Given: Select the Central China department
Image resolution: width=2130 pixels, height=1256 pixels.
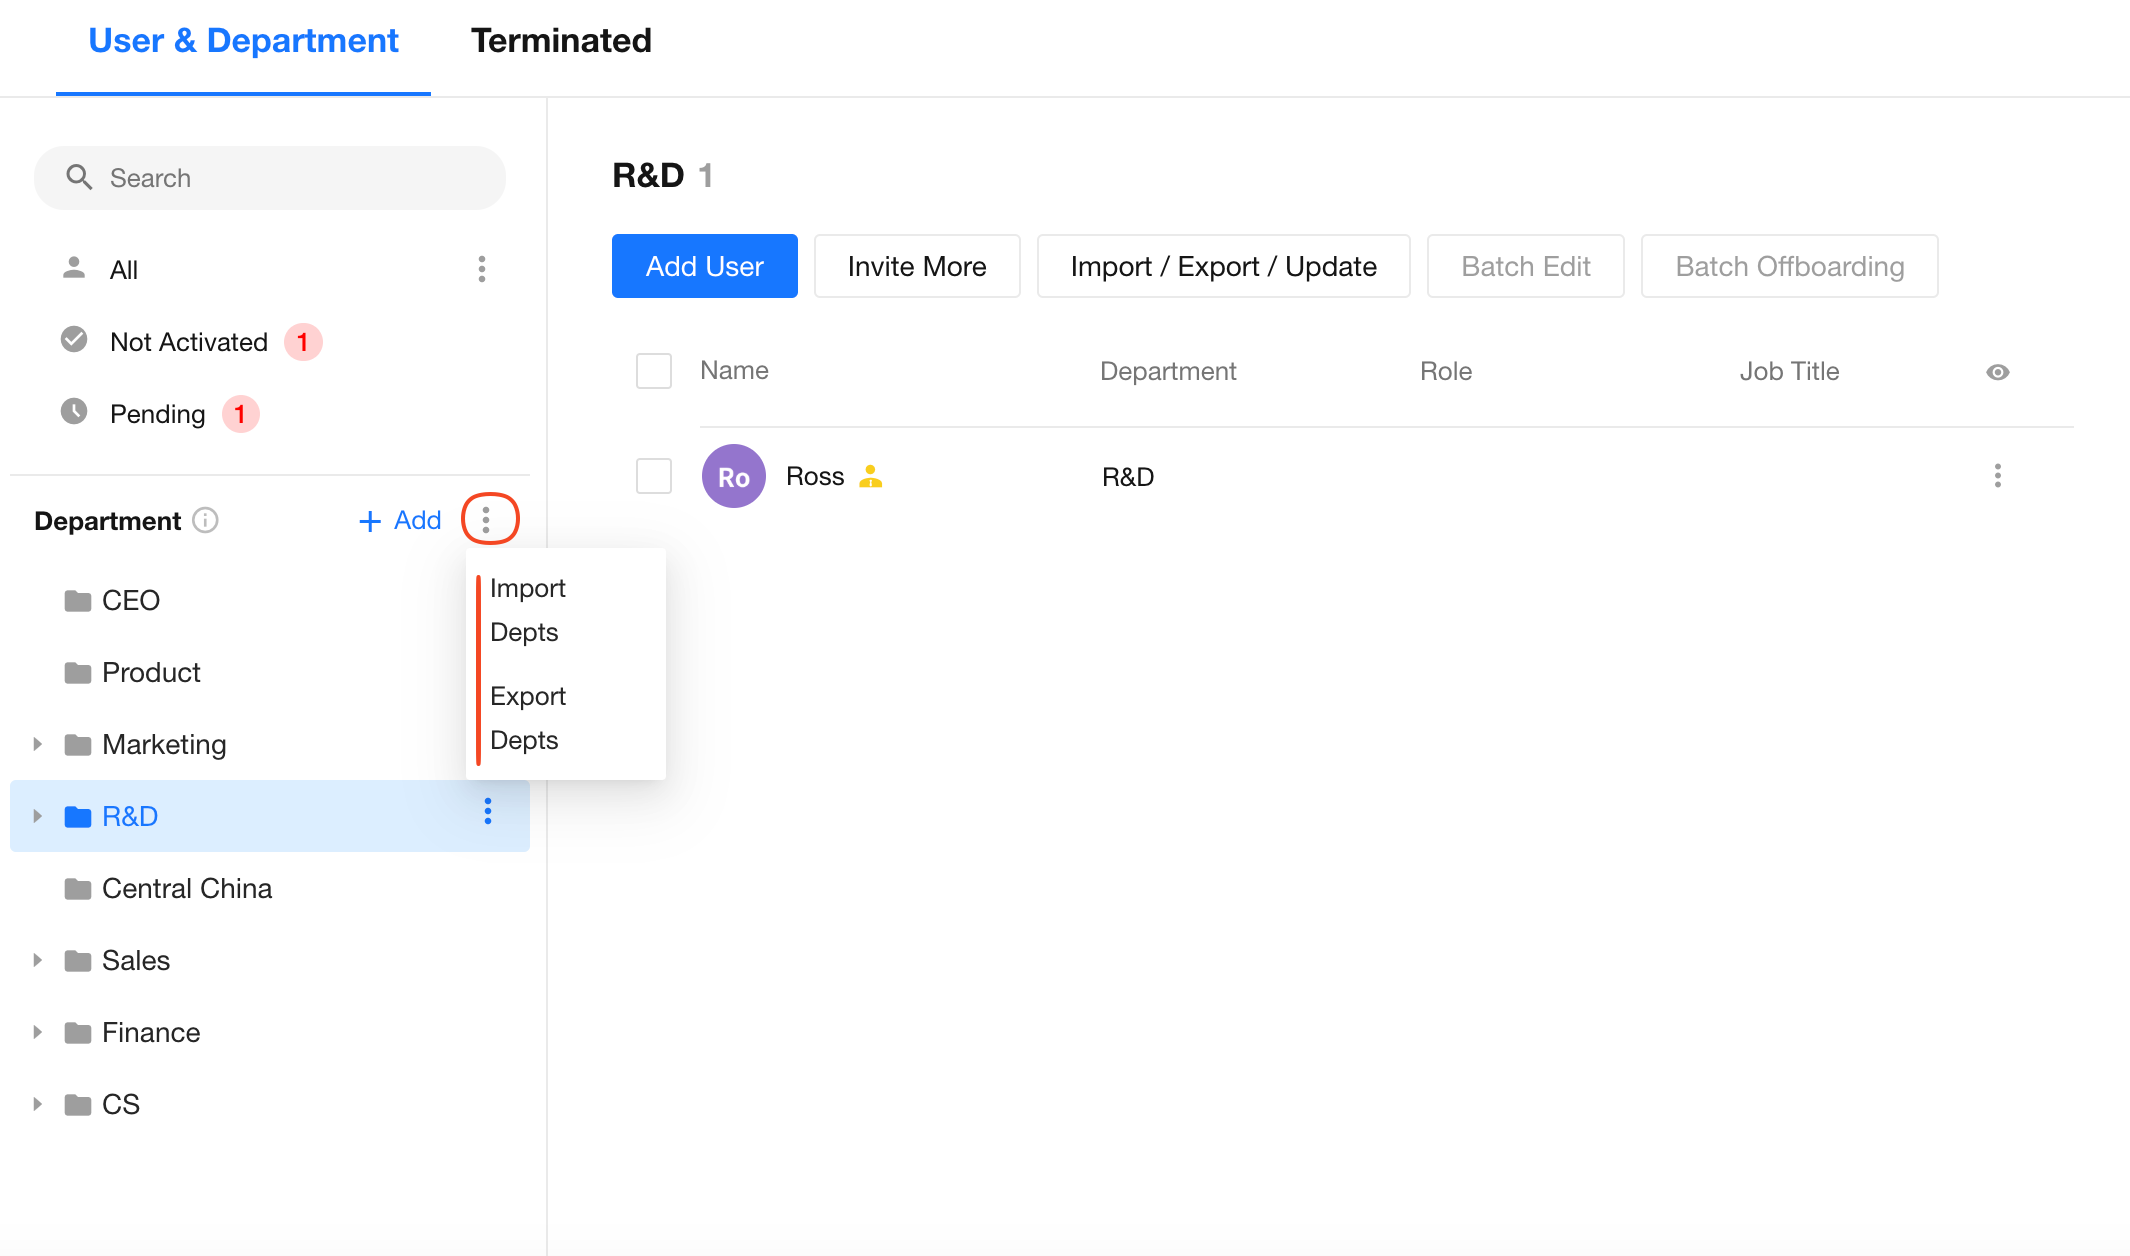Looking at the screenshot, I should click(x=187, y=888).
